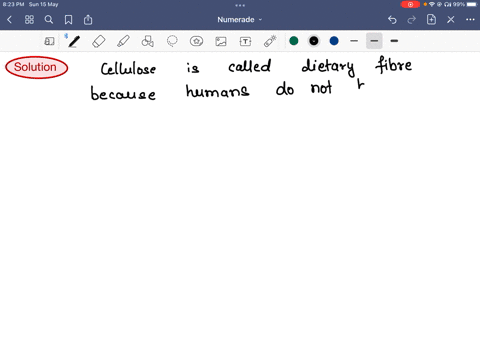Image resolution: width=480 pixels, height=360 pixels.
Task: Redo the last action
Action: click(x=412, y=20)
